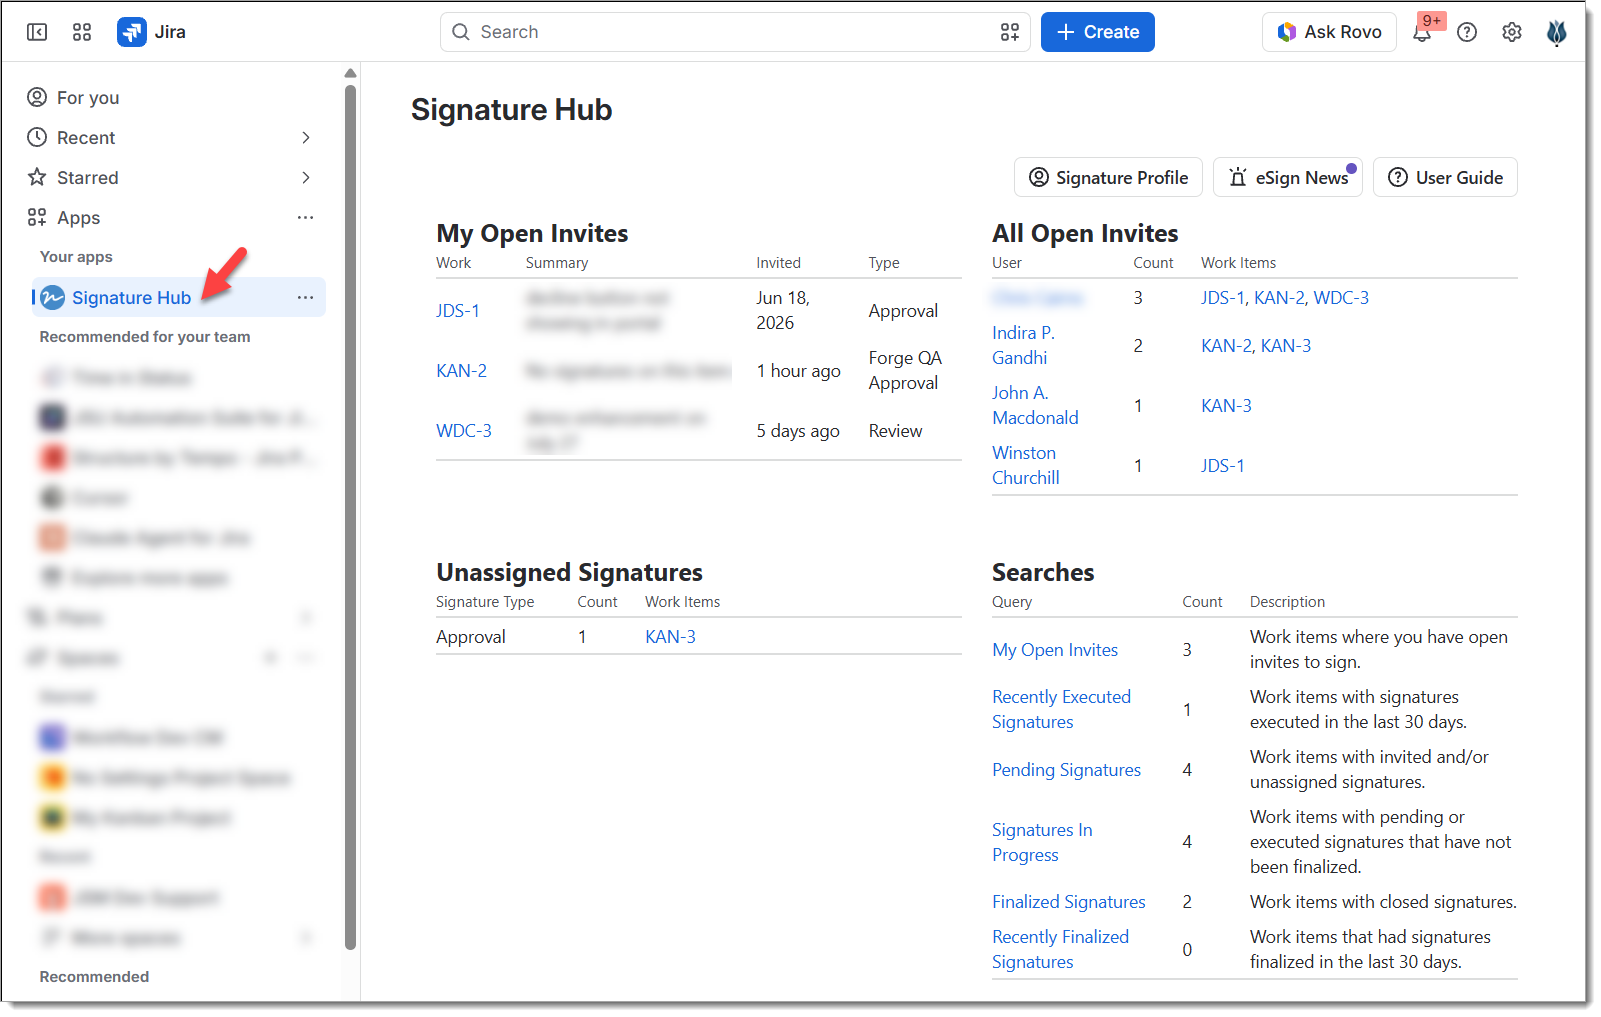Click the Jira logo in header
The height and width of the screenshot is (1017, 1601).
point(152,32)
